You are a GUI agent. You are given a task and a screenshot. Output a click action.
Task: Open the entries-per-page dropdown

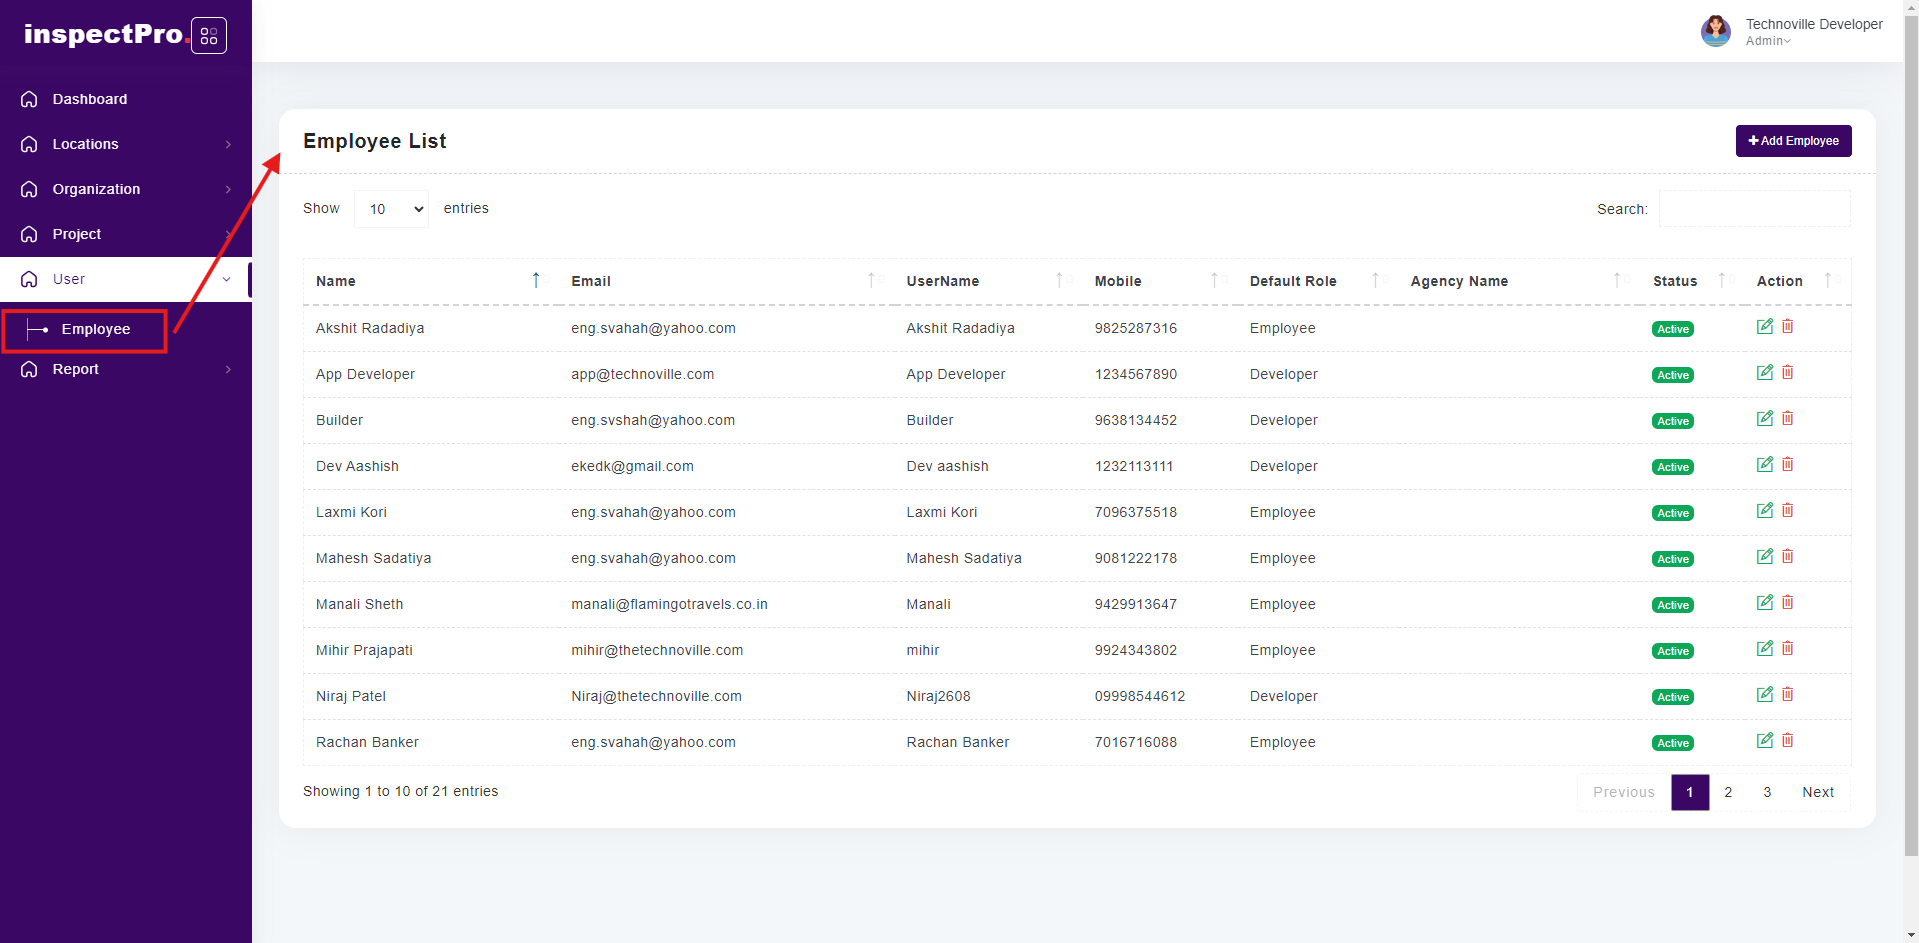pyautogui.click(x=391, y=209)
